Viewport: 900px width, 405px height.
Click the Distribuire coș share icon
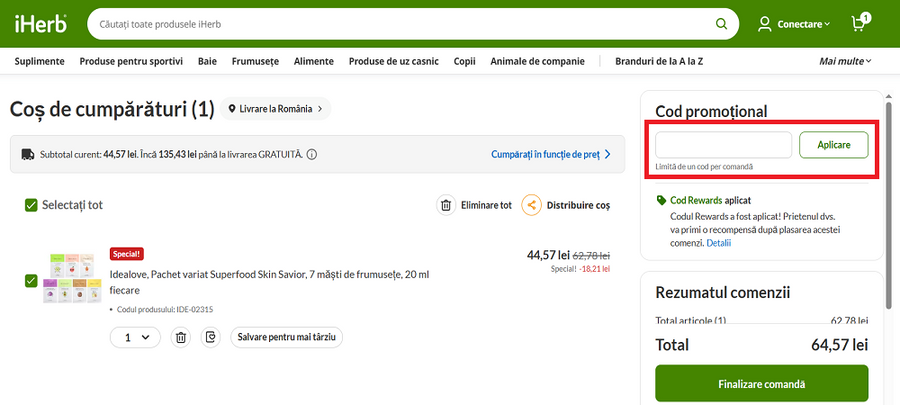pos(531,205)
